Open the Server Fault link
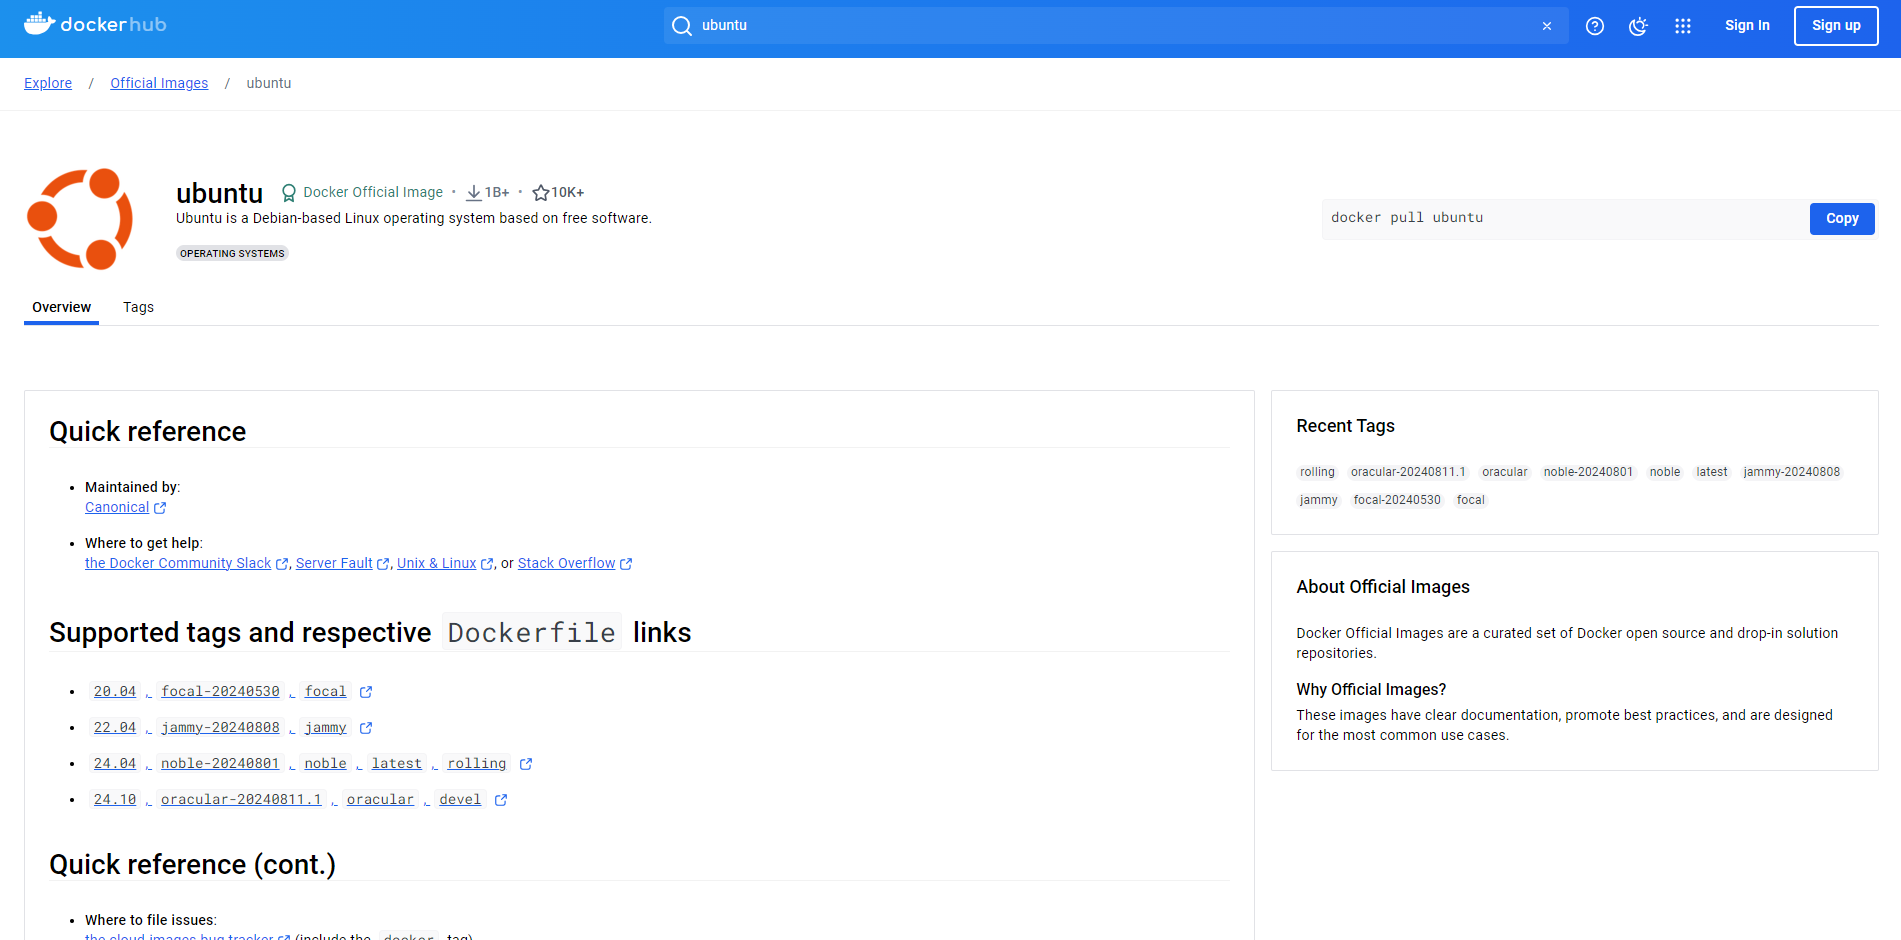Image resolution: width=1901 pixels, height=940 pixels. [334, 564]
